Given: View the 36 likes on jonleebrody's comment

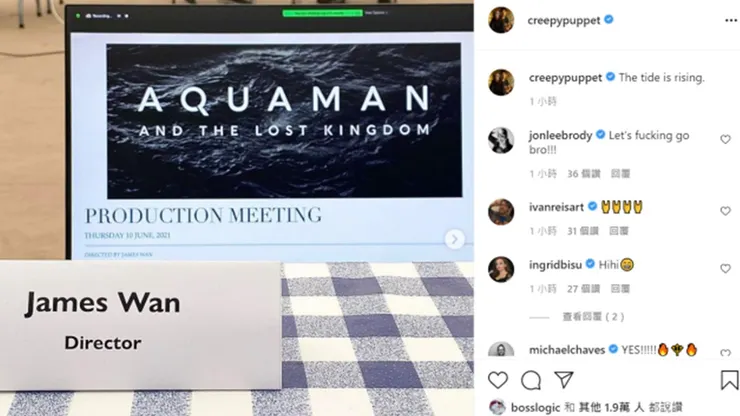Looking at the screenshot, I should click(x=584, y=174).
